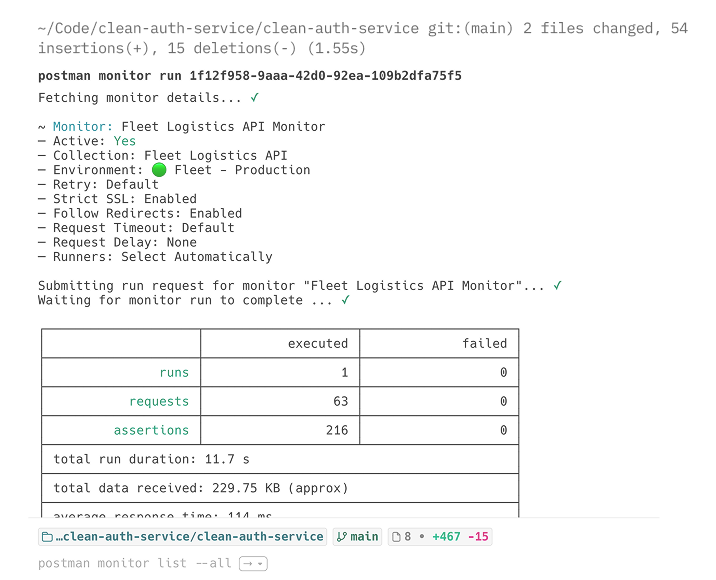Select the postman monitor run command line
This screenshot has width=716, height=580.
tap(250, 76)
